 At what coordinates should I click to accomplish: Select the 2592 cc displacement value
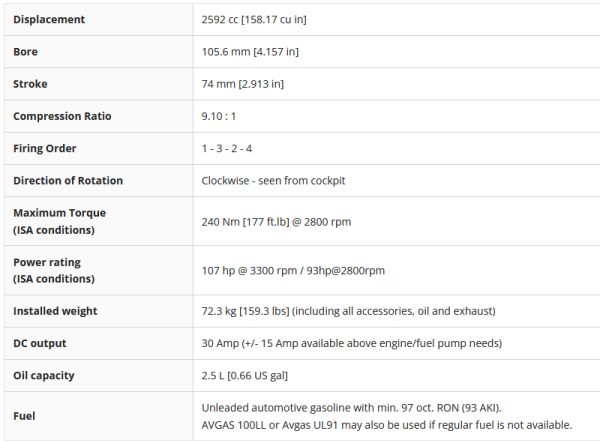click(x=254, y=20)
